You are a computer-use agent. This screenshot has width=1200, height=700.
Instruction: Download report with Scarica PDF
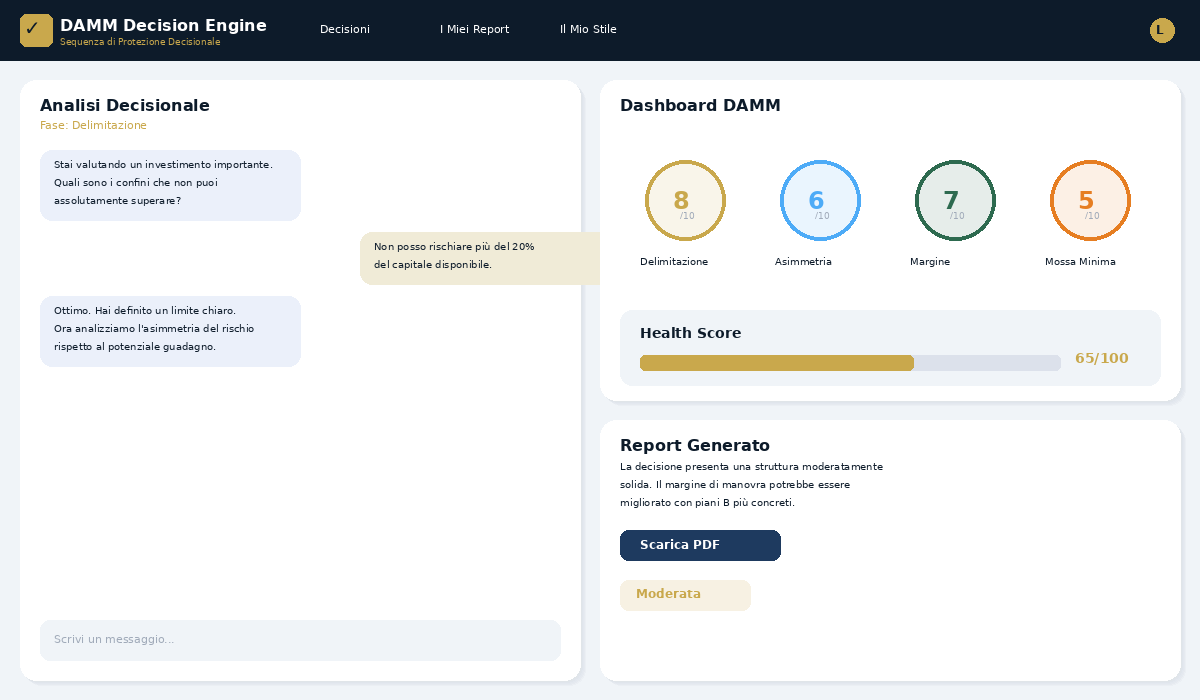coord(700,545)
